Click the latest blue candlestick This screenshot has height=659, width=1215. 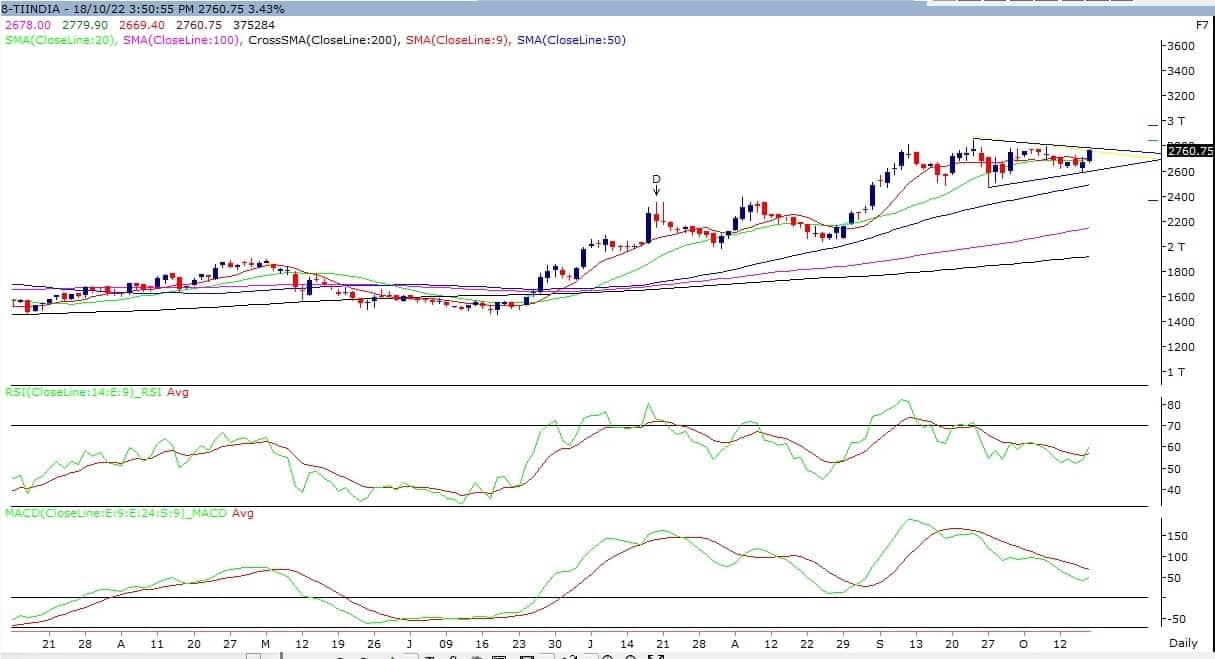click(x=1089, y=155)
